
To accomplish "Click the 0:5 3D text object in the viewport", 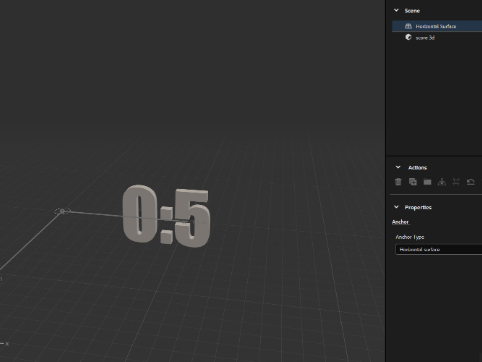I will pos(166,216).
